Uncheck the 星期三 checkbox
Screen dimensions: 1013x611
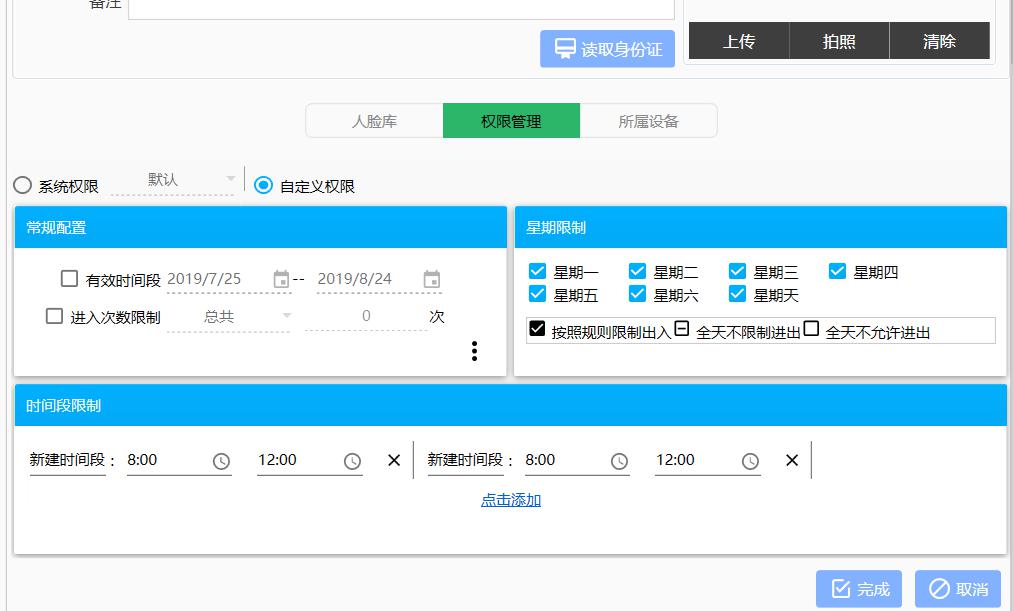click(737, 269)
